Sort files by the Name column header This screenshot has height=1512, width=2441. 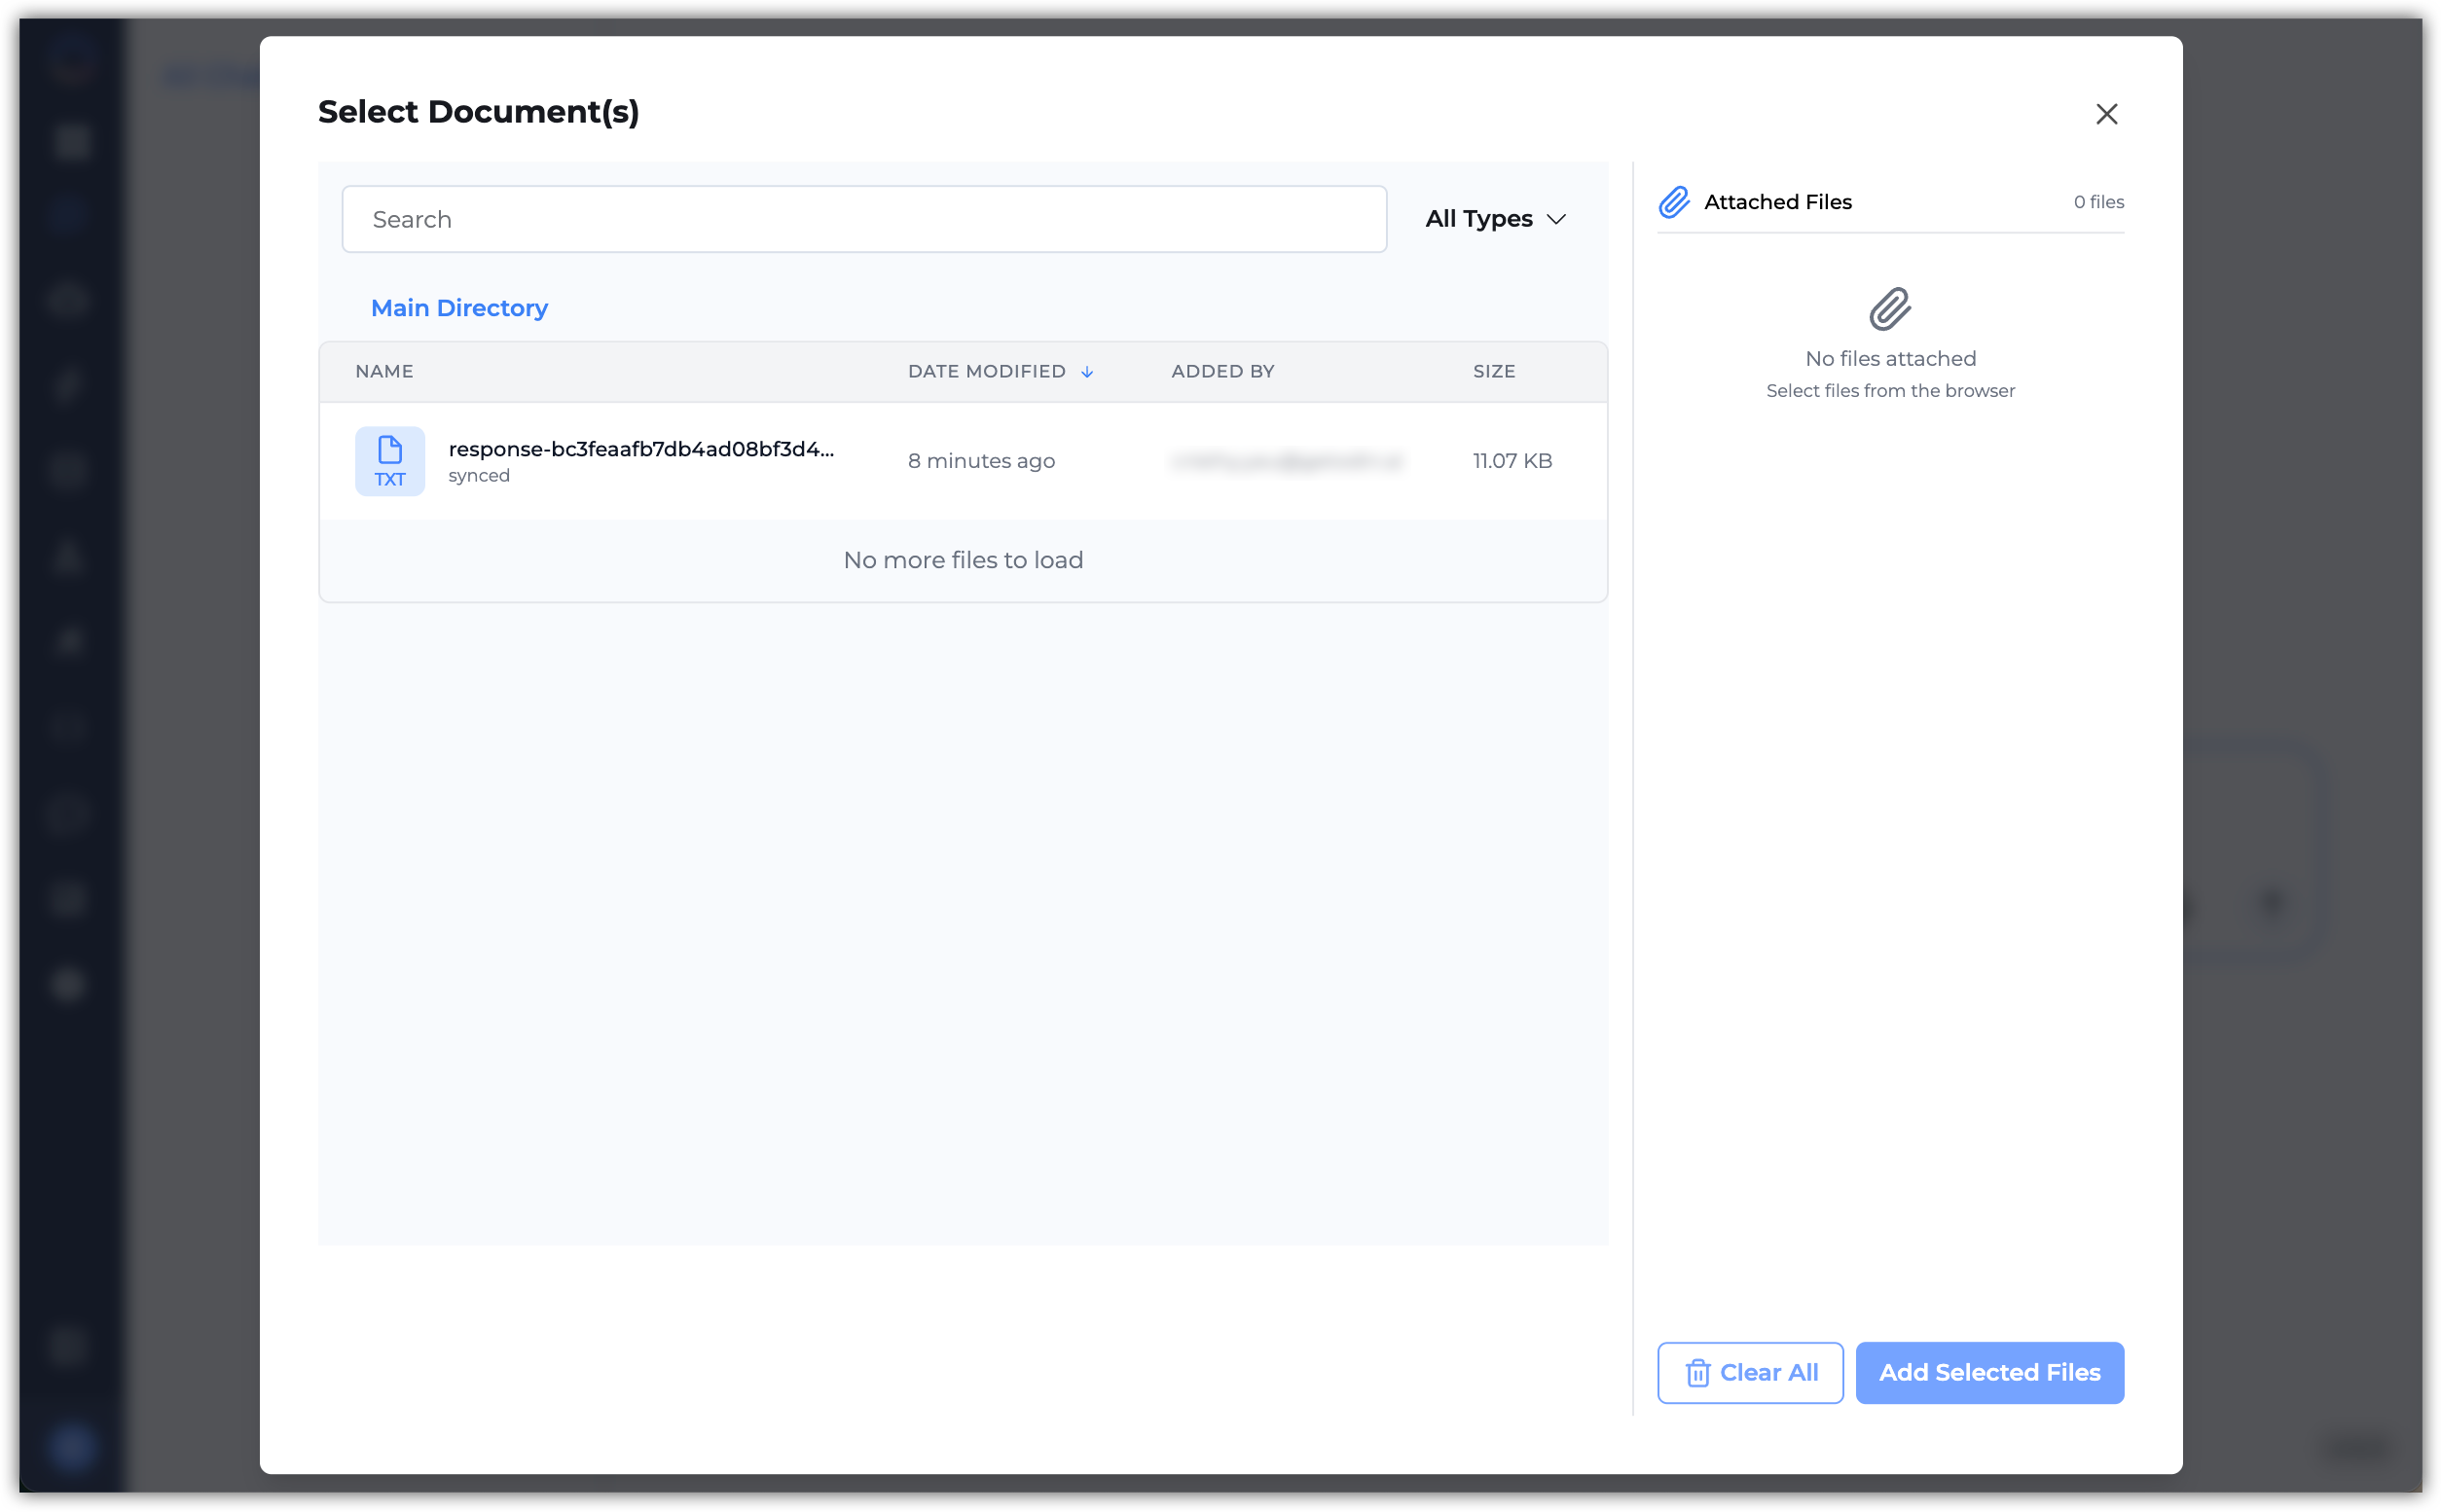point(383,371)
